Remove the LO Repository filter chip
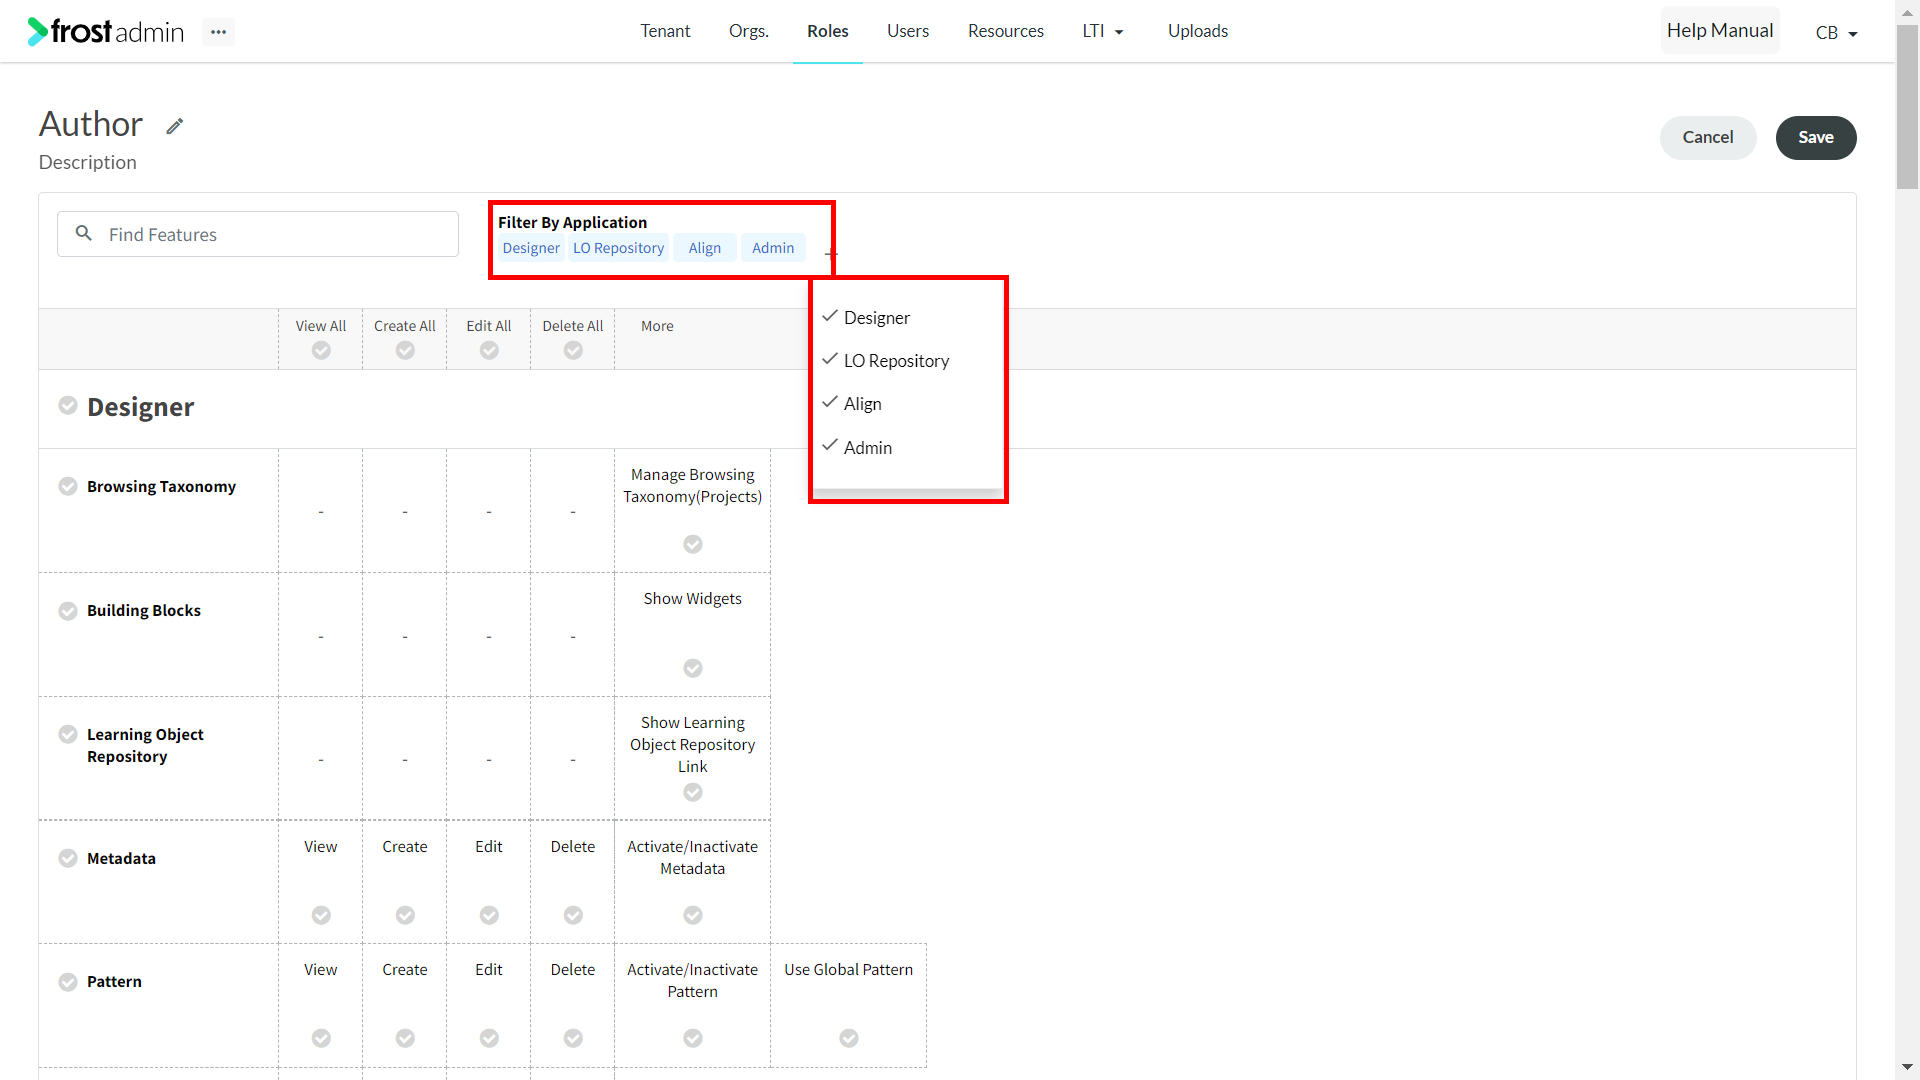 pos(618,248)
